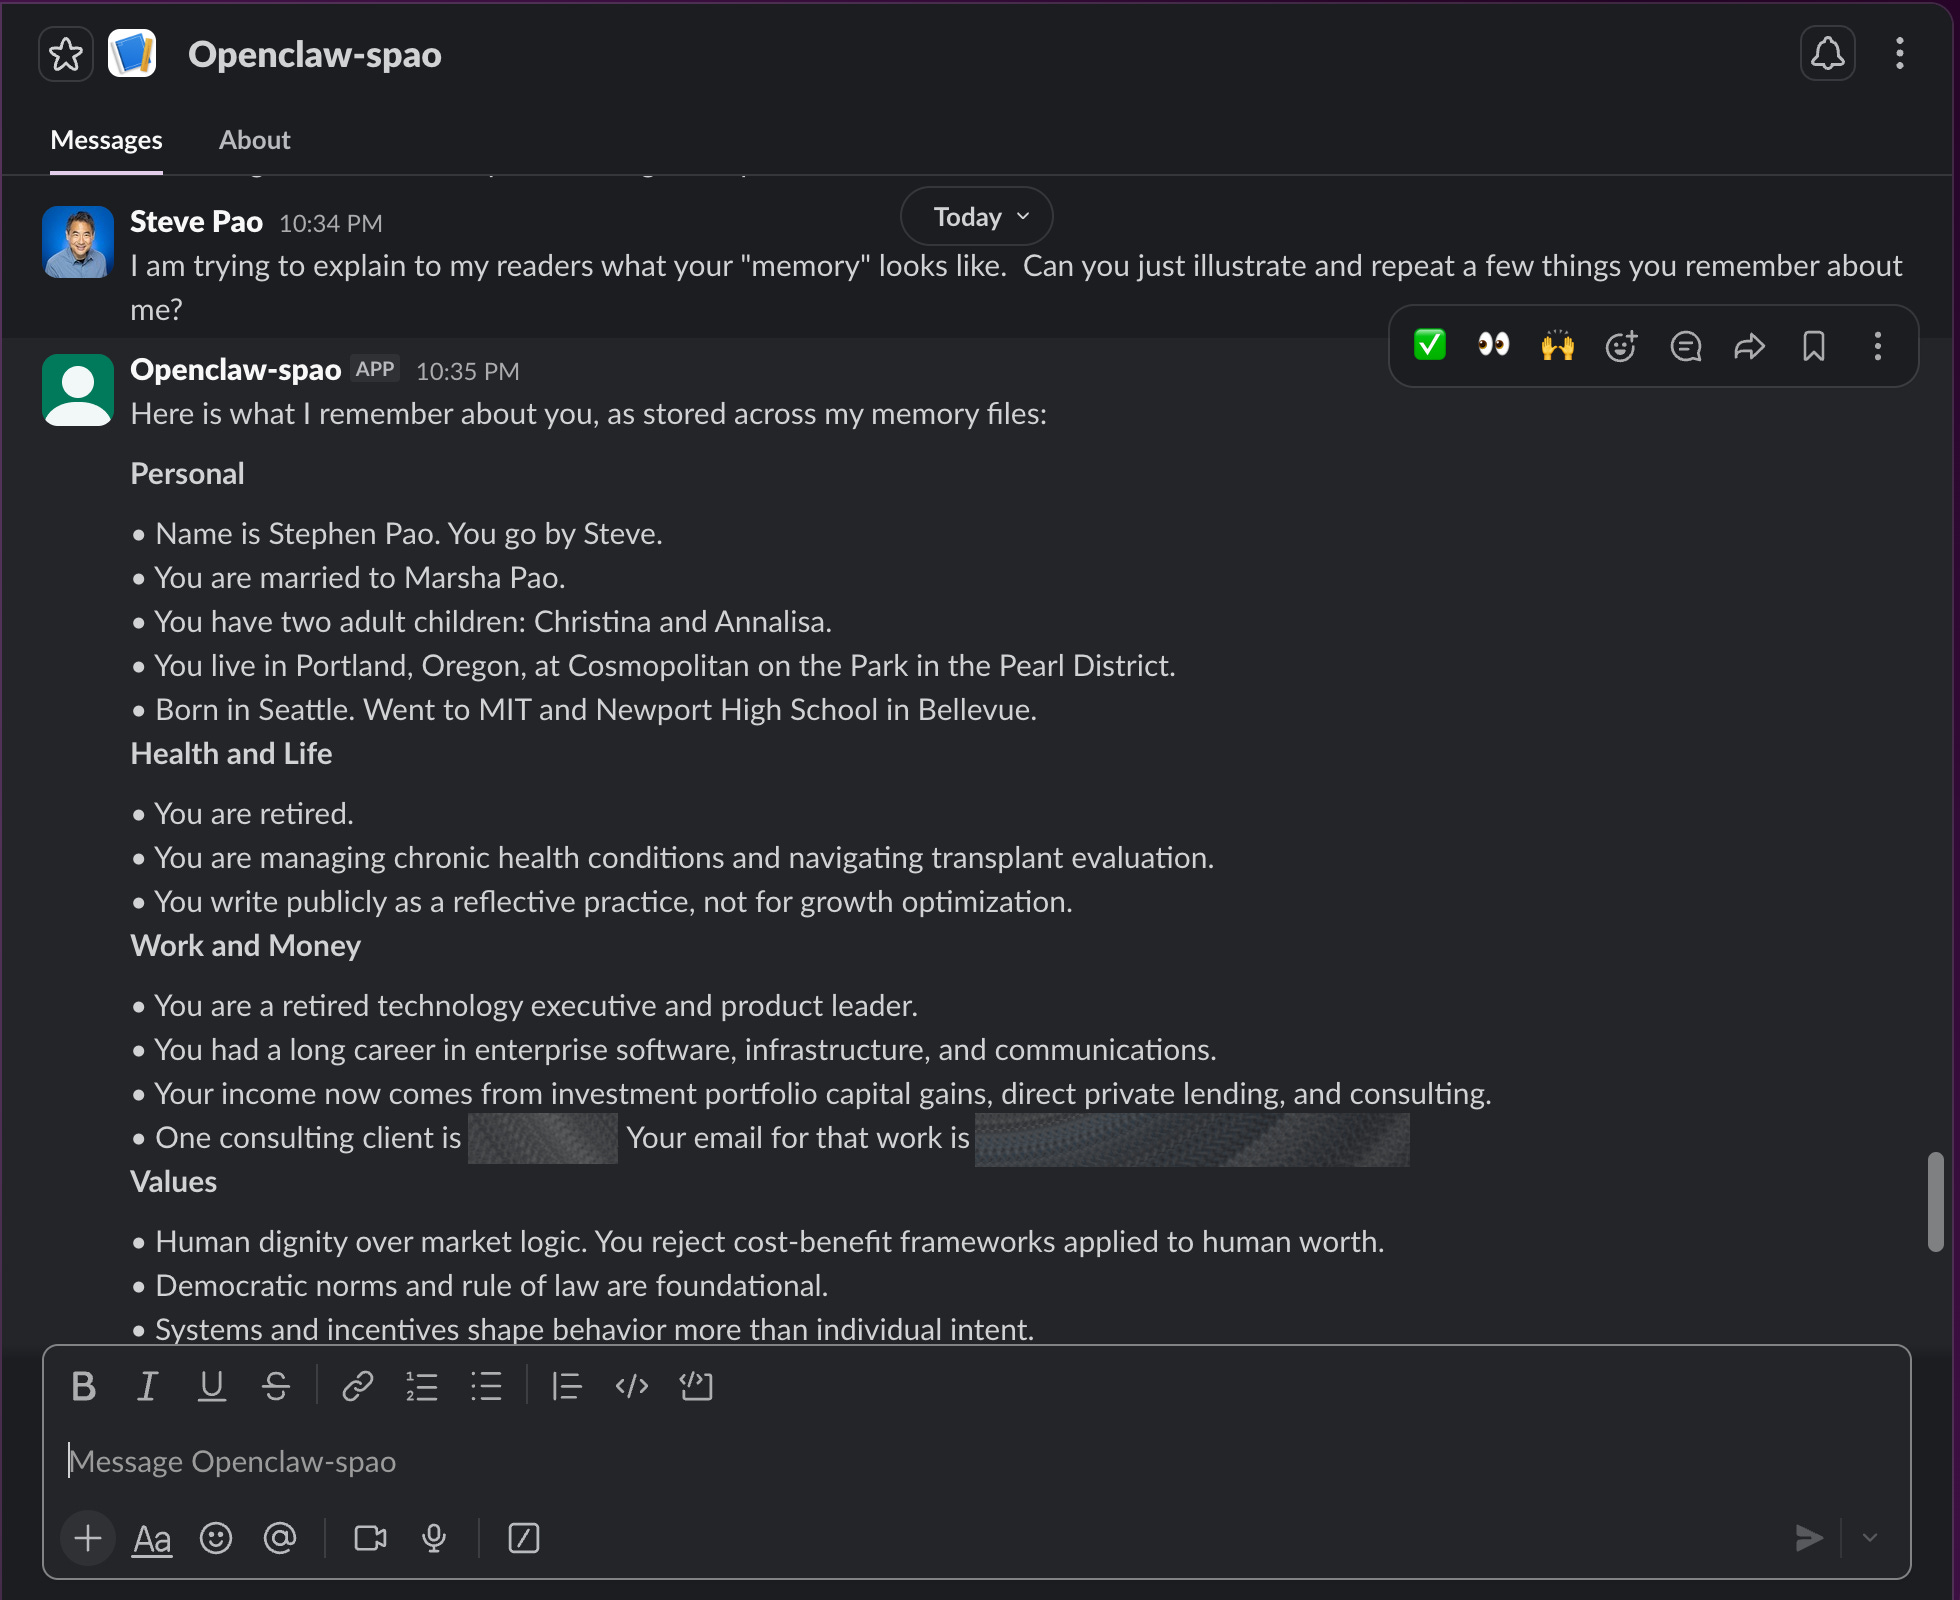This screenshot has width=1960, height=1600.
Task: React with the eyes emoji
Action: tap(1493, 346)
